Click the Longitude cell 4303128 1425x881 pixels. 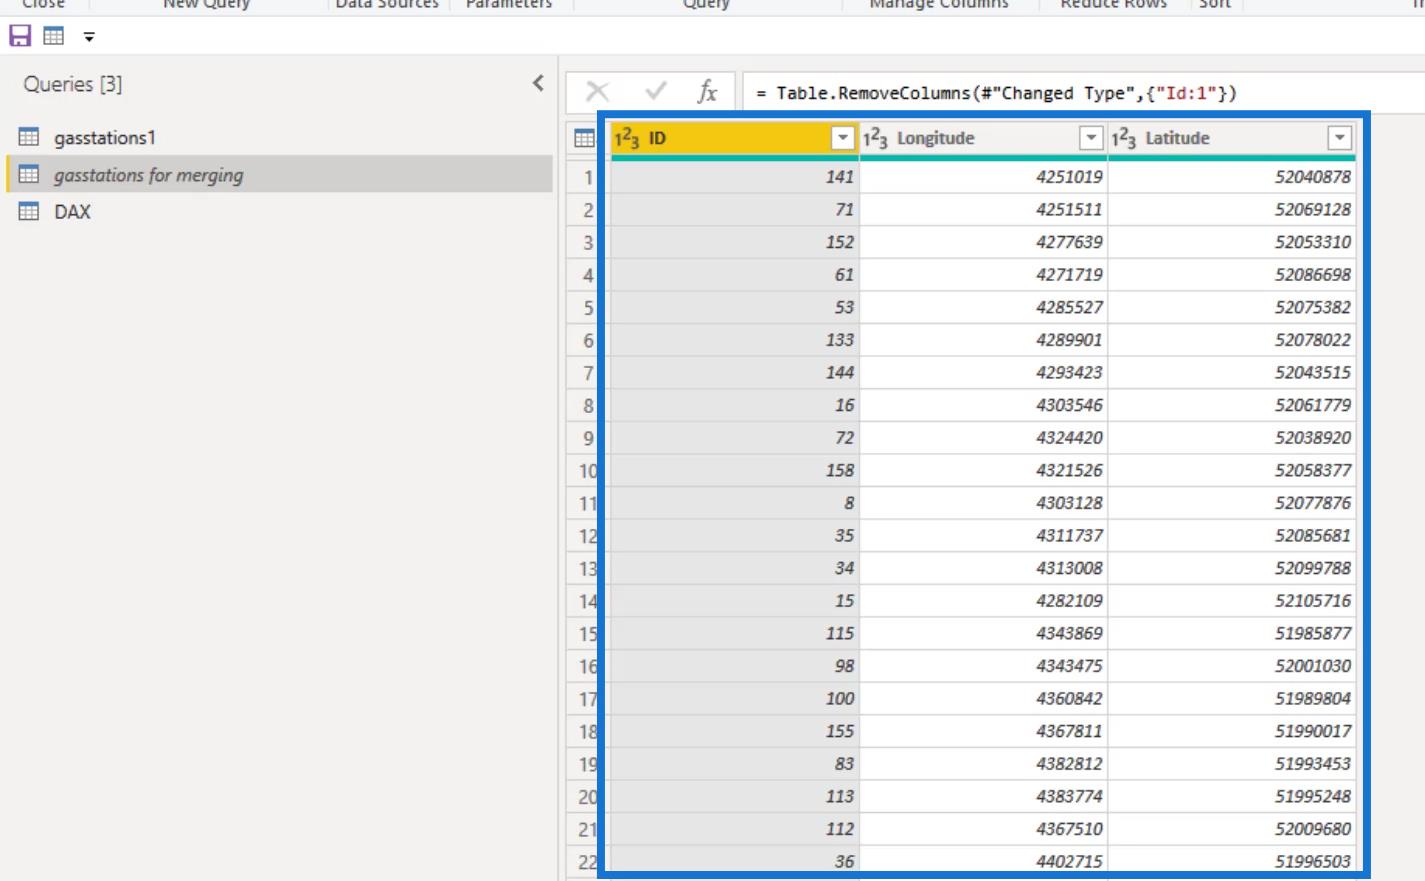(983, 503)
